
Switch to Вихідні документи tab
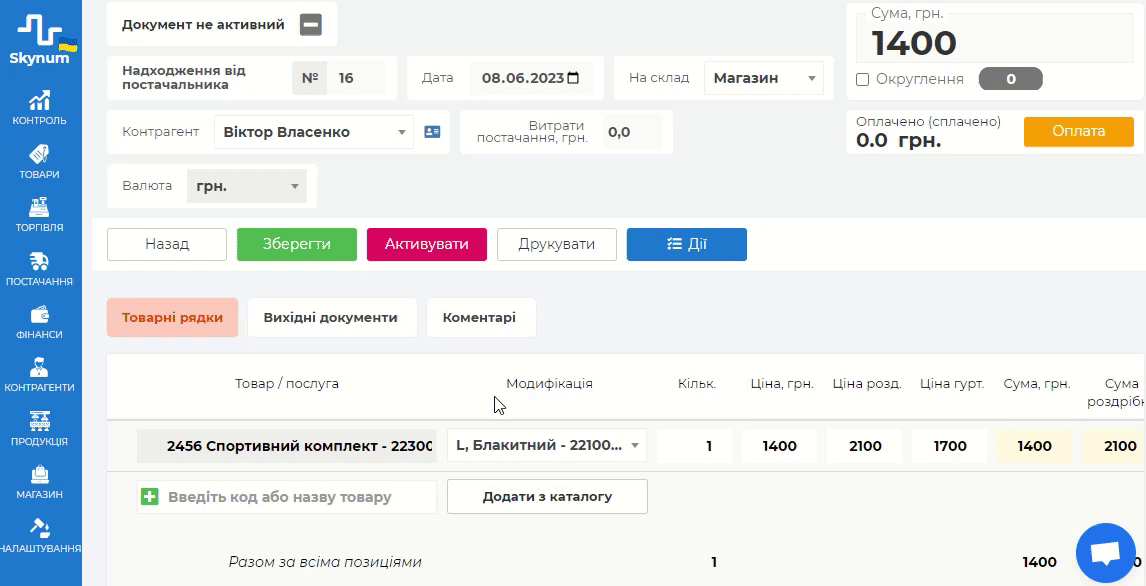point(330,318)
